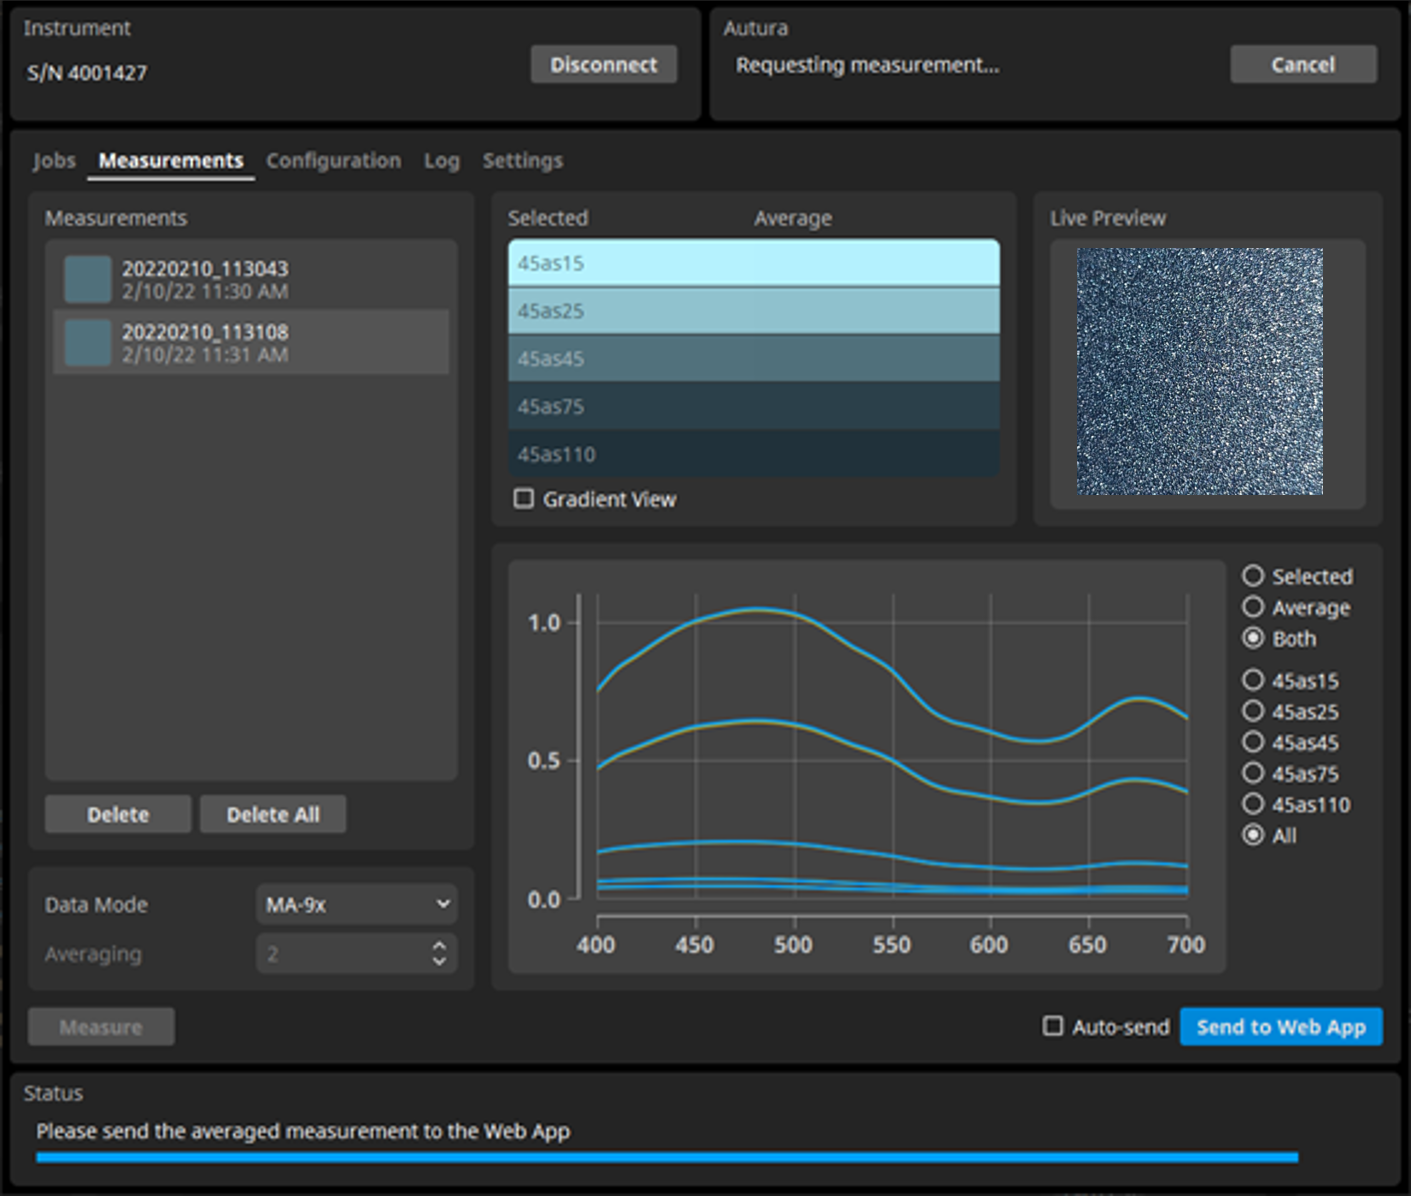The image size is (1411, 1196).
Task: Choose the Average plot option
Action: (1253, 607)
